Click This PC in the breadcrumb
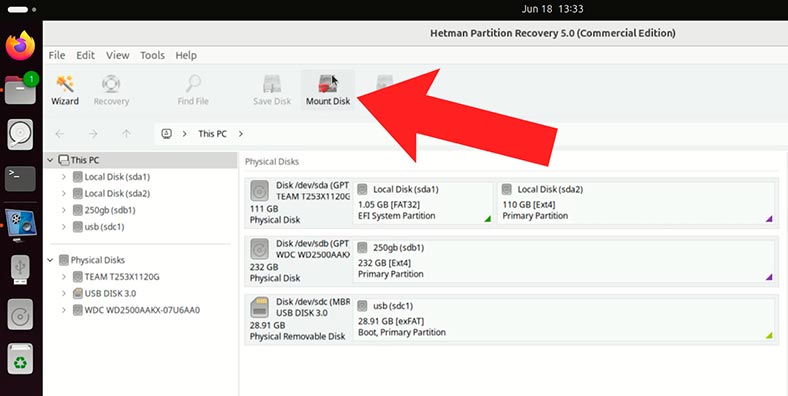 [212, 134]
